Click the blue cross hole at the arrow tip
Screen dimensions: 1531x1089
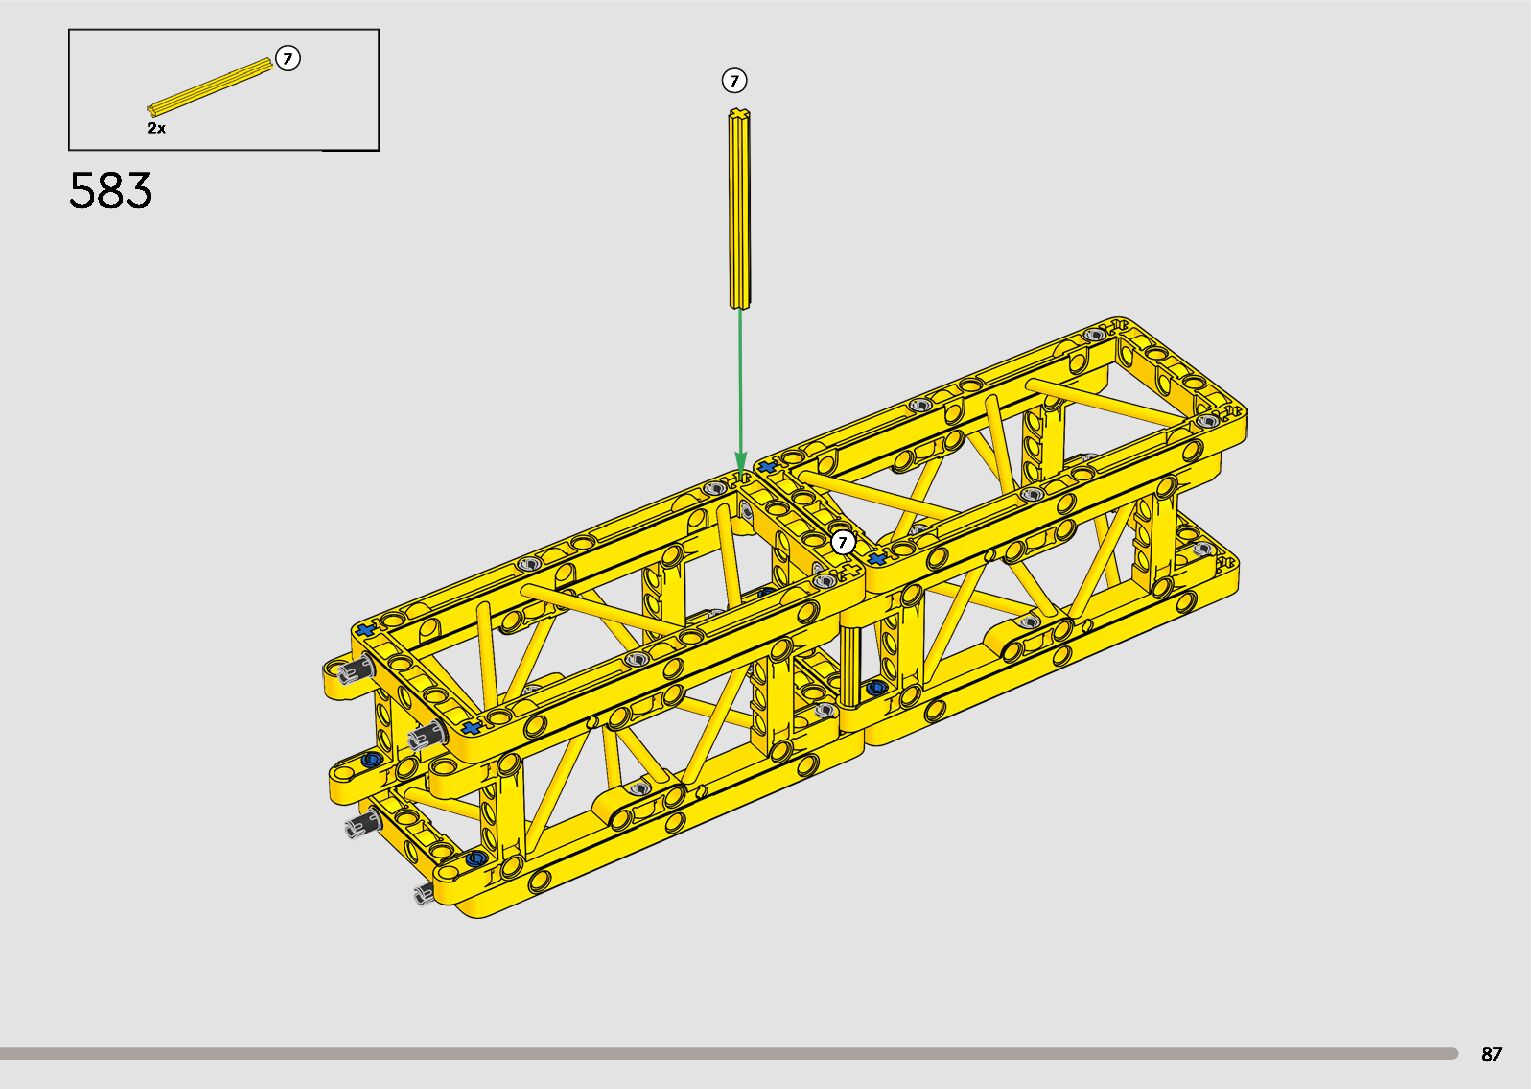tap(765, 467)
